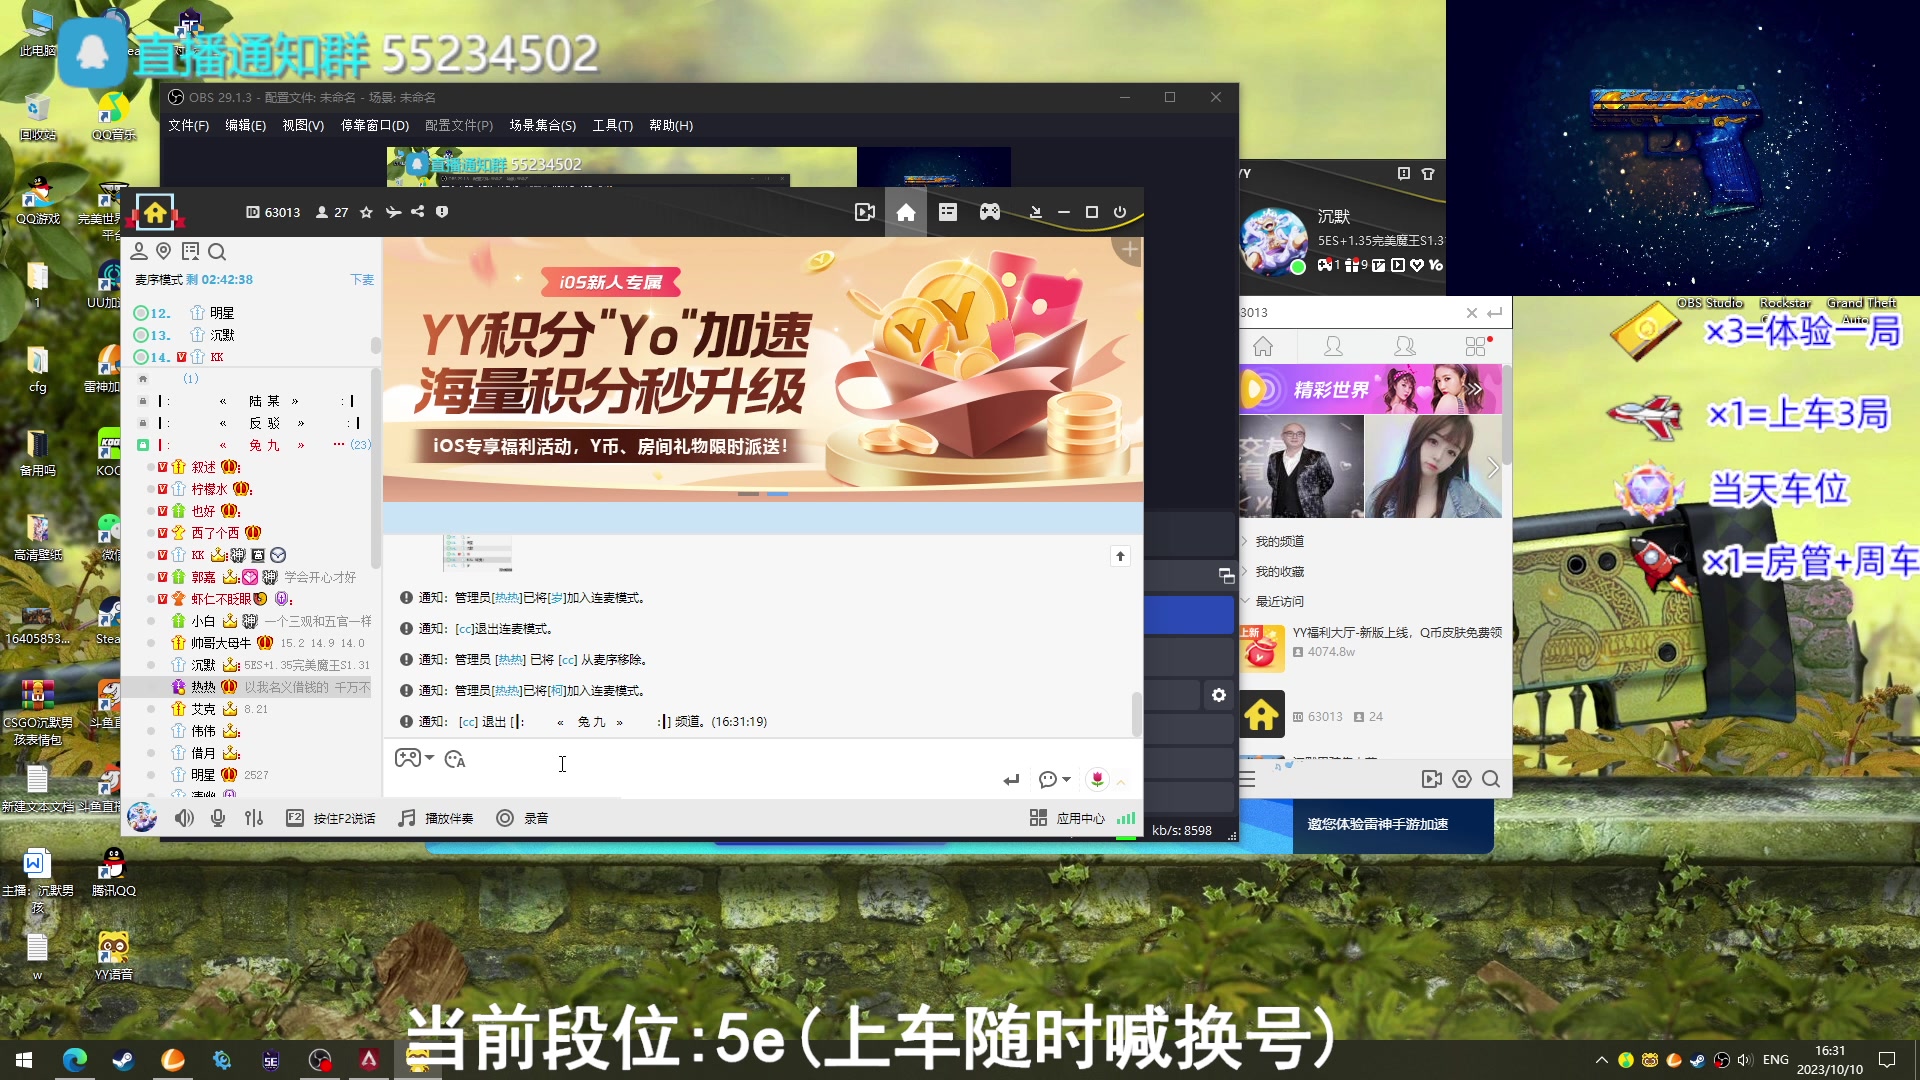Click the report shield icon in channel header
This screenshot has width=1920, height=1080.
(x=442, y=212)
